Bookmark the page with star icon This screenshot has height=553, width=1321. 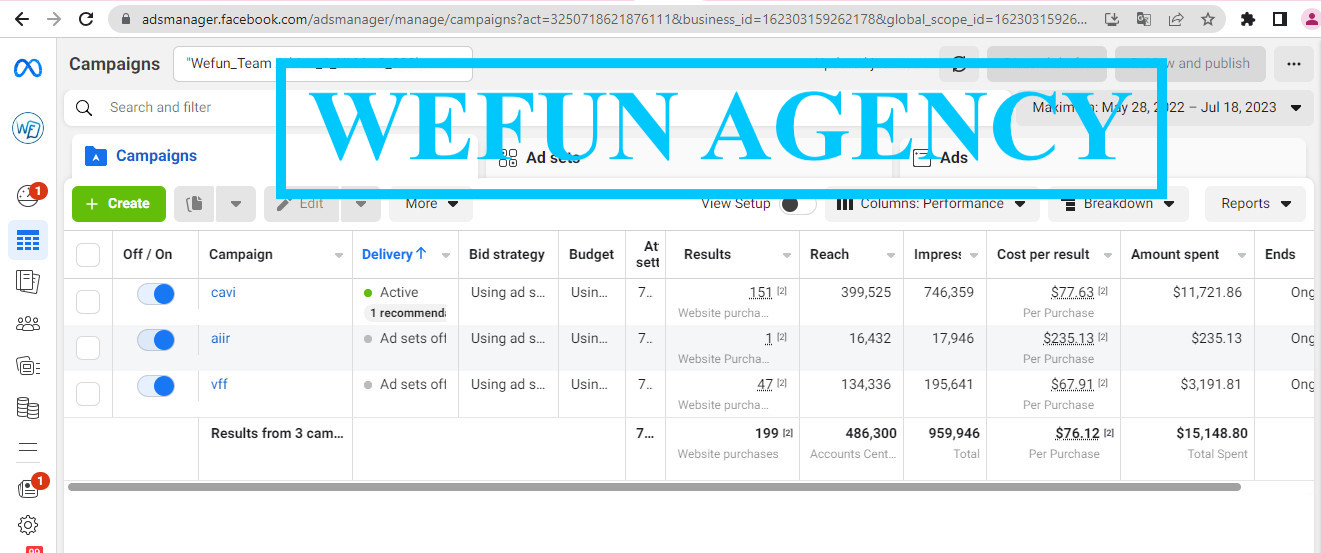click(x=1208, y=18)
